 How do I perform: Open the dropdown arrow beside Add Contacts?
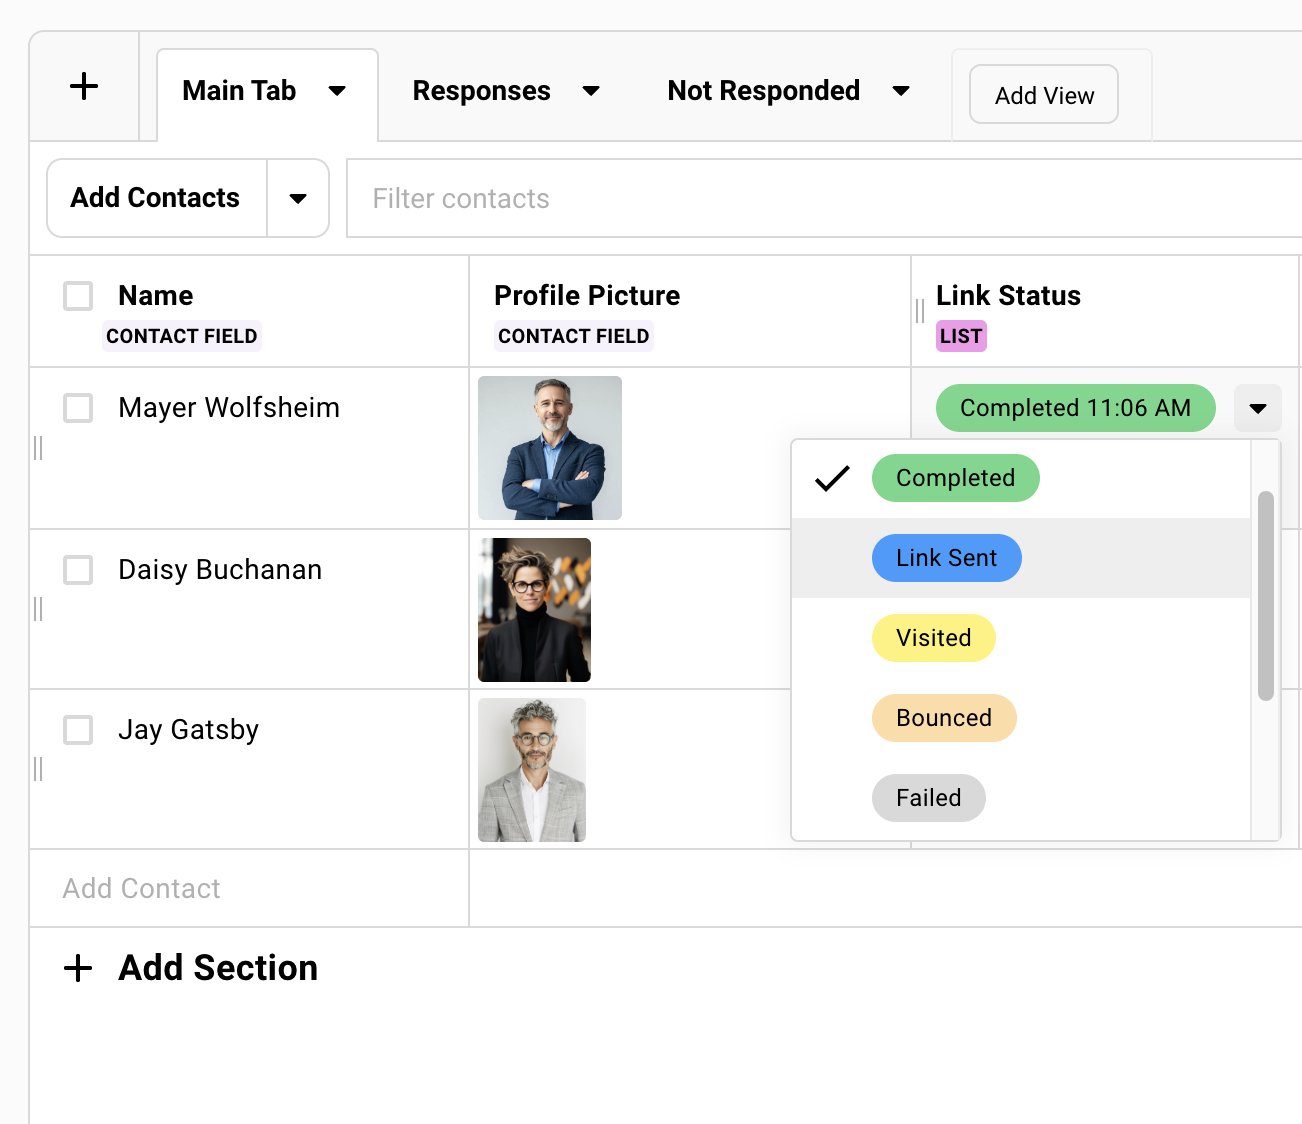(x=298, y=198)
